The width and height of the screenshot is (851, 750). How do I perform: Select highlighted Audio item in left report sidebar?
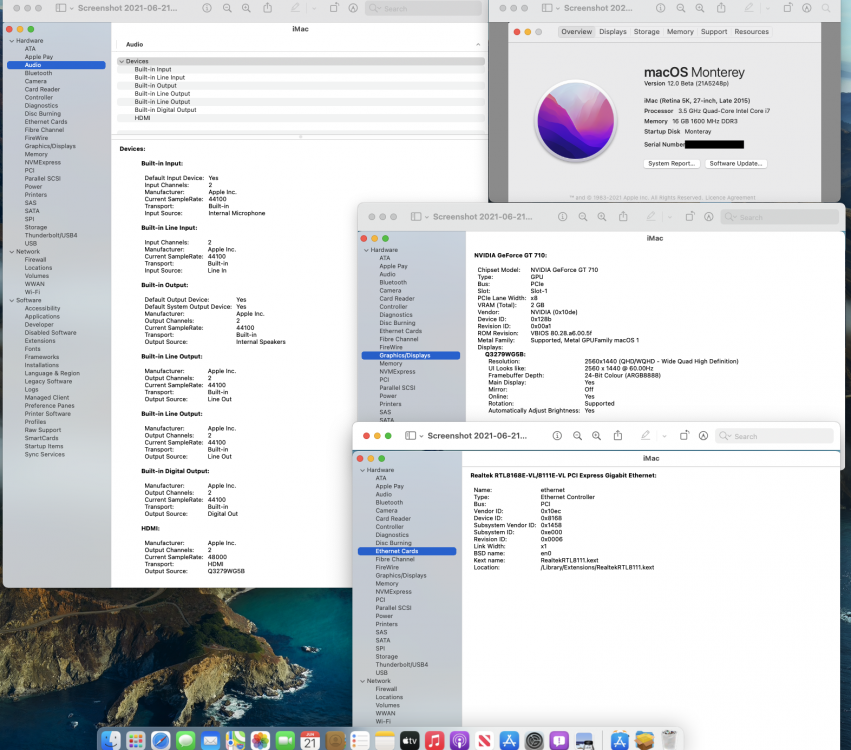56,65
